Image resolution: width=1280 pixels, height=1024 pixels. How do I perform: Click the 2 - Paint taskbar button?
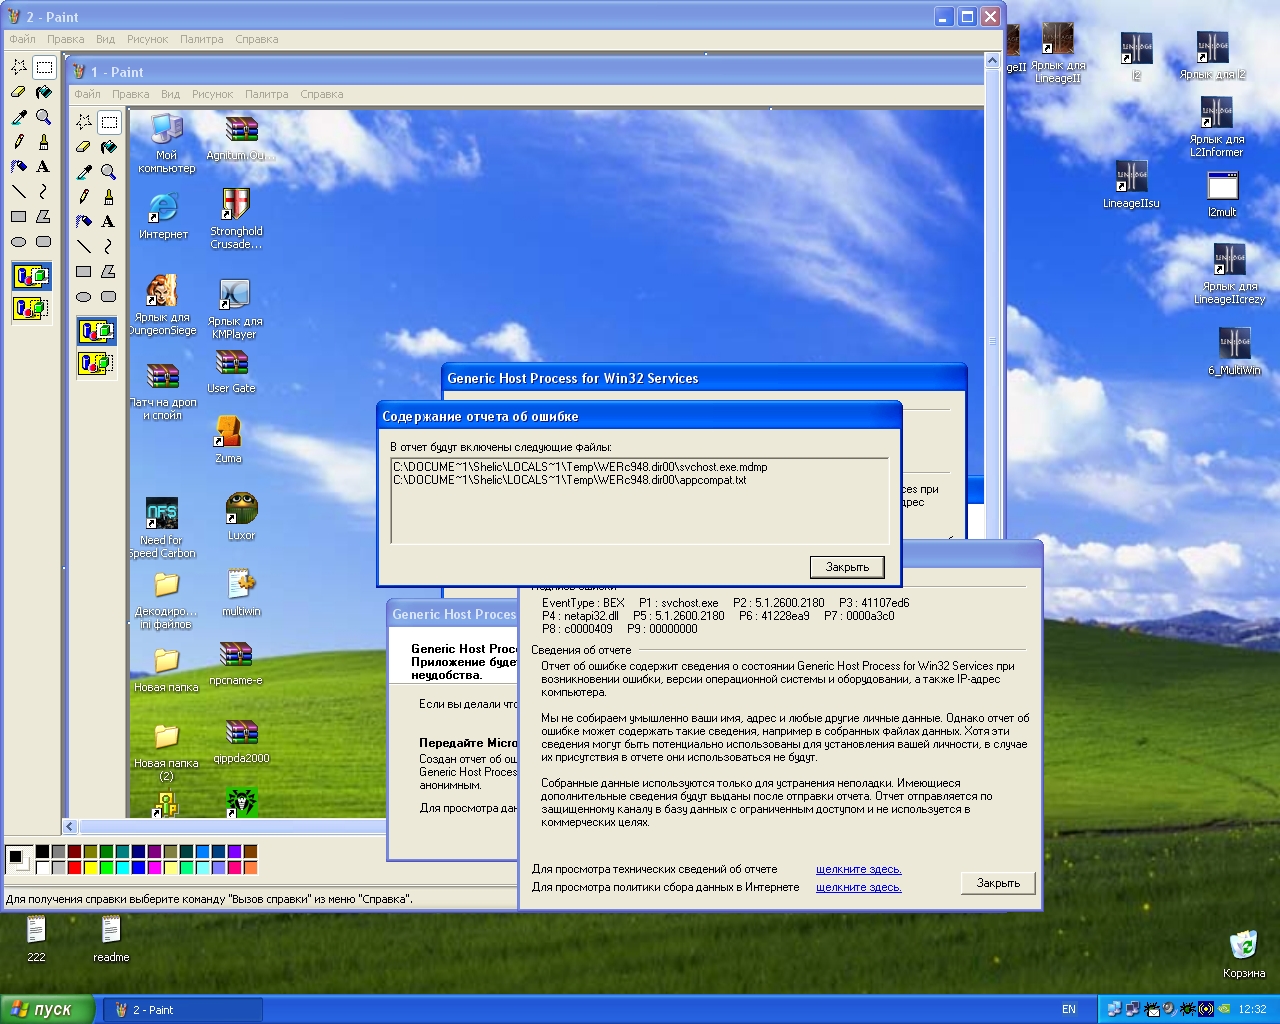point(183,1010)
